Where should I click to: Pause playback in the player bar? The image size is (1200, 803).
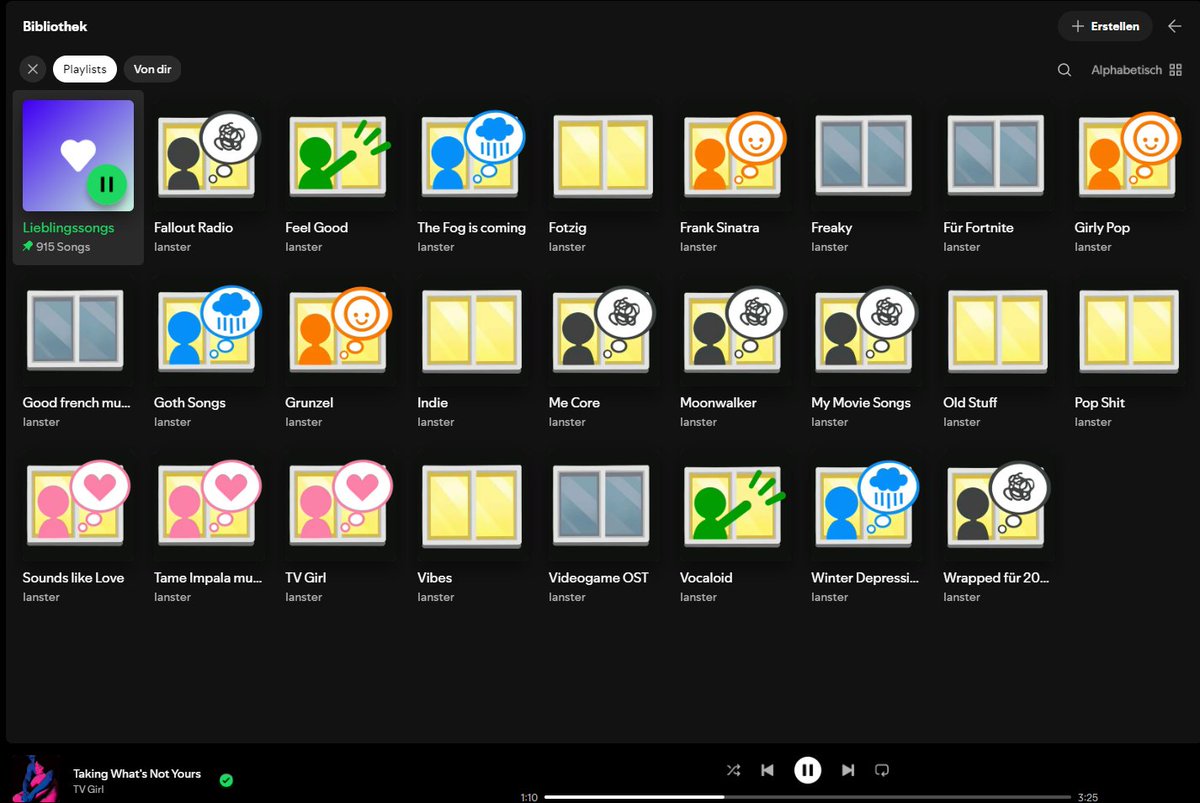(x=808, y=770)
